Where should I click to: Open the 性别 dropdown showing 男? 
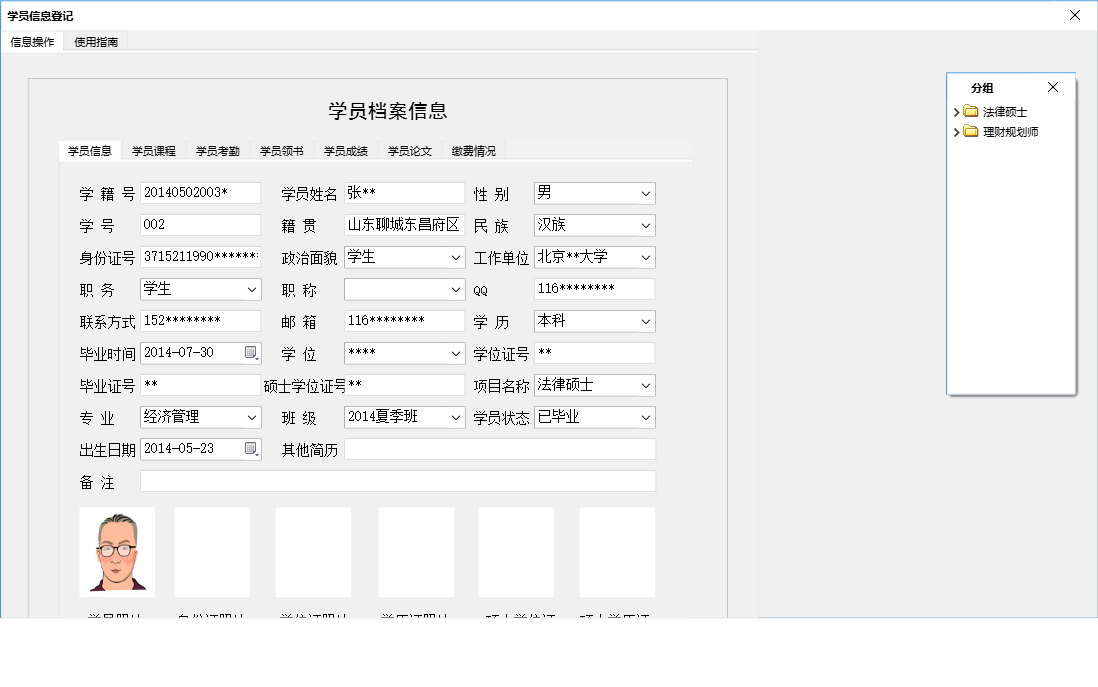pos(644,192)
